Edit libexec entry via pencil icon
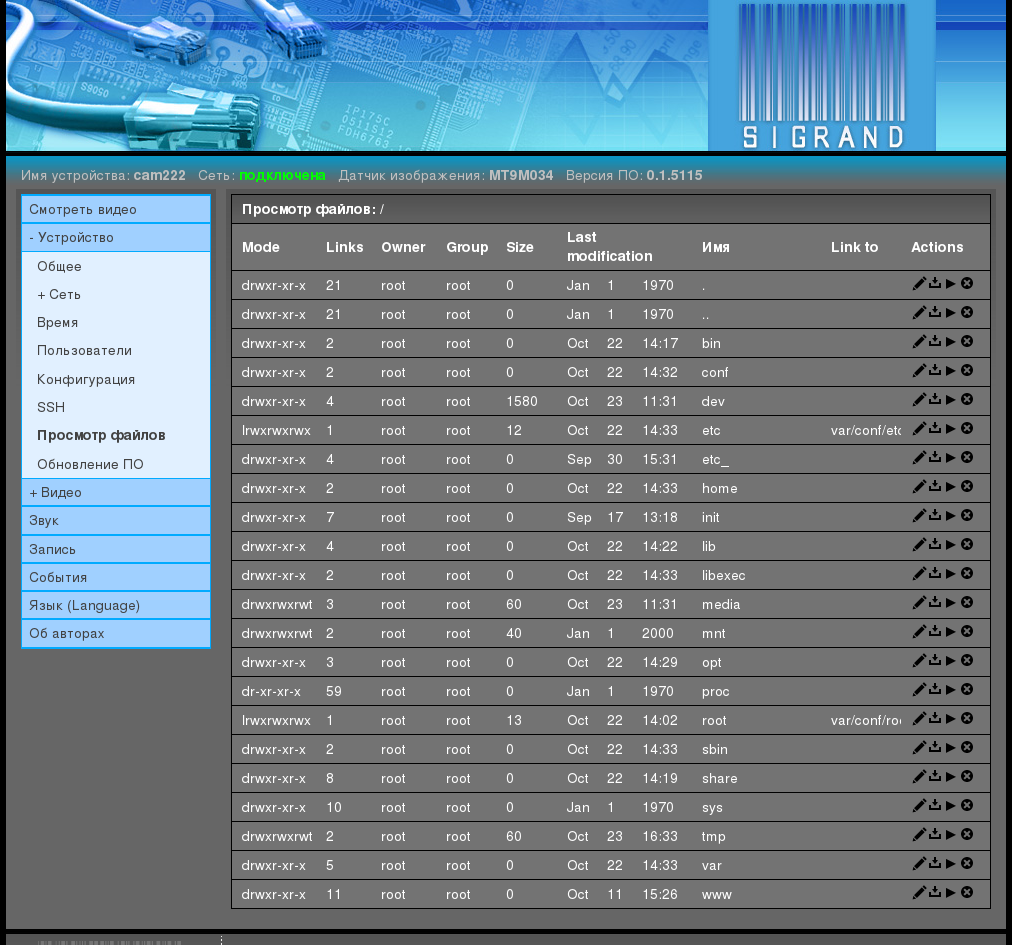 coord(919,574)
